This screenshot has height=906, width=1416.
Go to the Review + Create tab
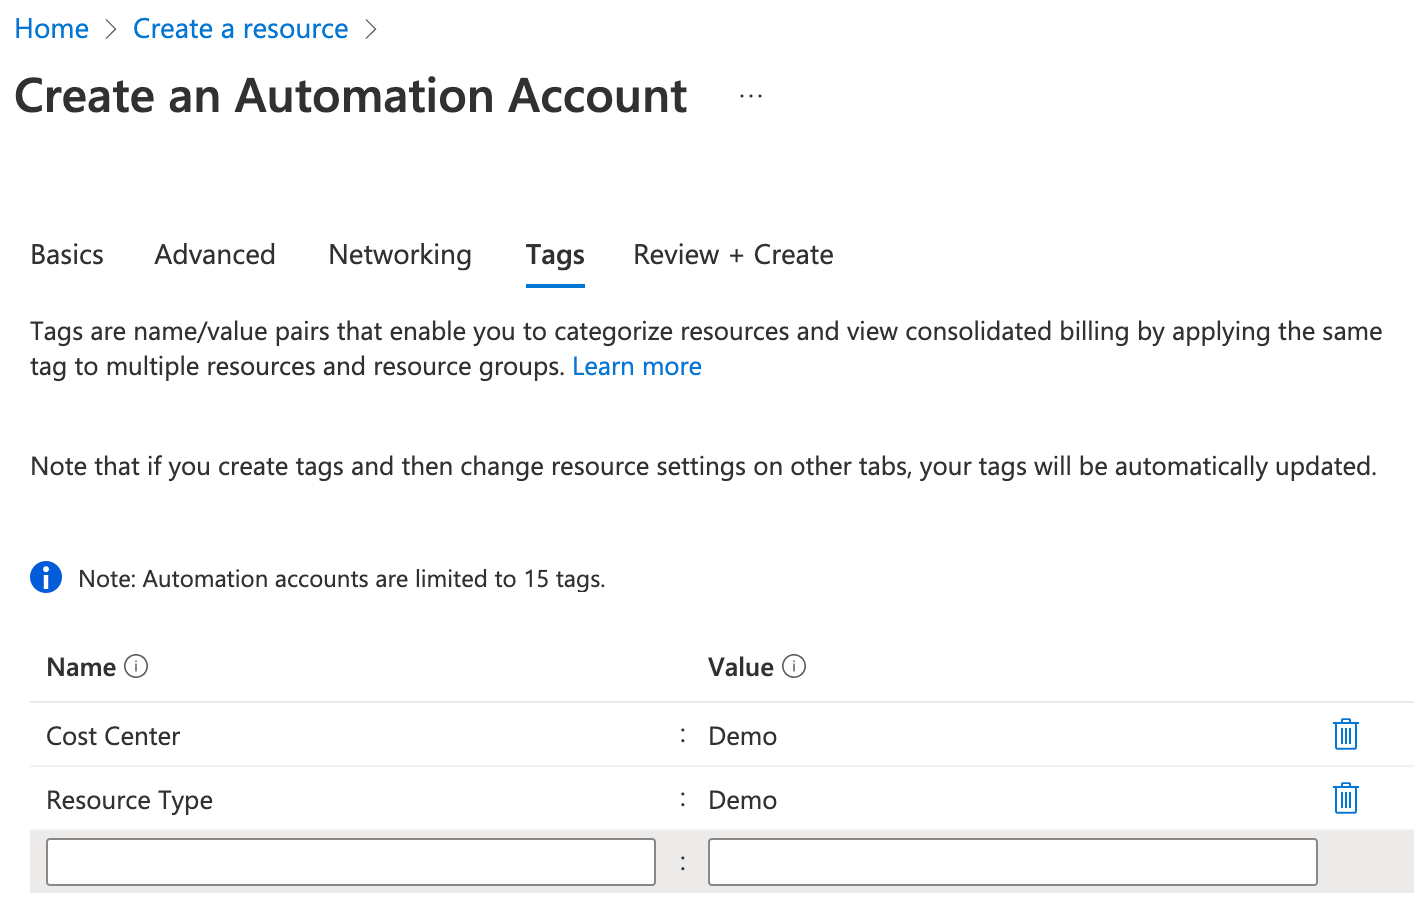coord(733,255)
